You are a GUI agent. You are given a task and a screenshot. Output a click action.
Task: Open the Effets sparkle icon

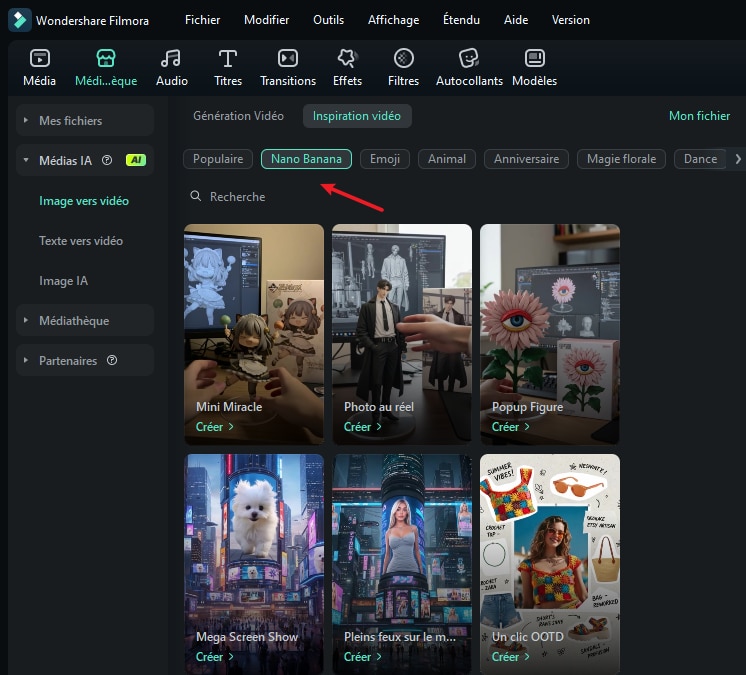[x=347, y=59]
